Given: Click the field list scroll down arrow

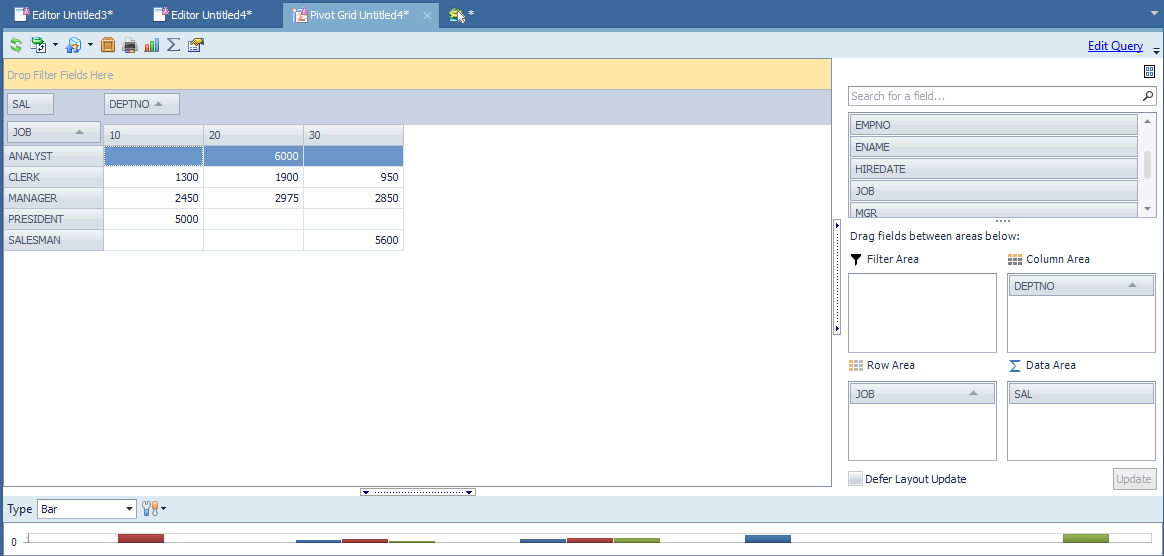Looking at the screenshot, I should [1148, 209].
